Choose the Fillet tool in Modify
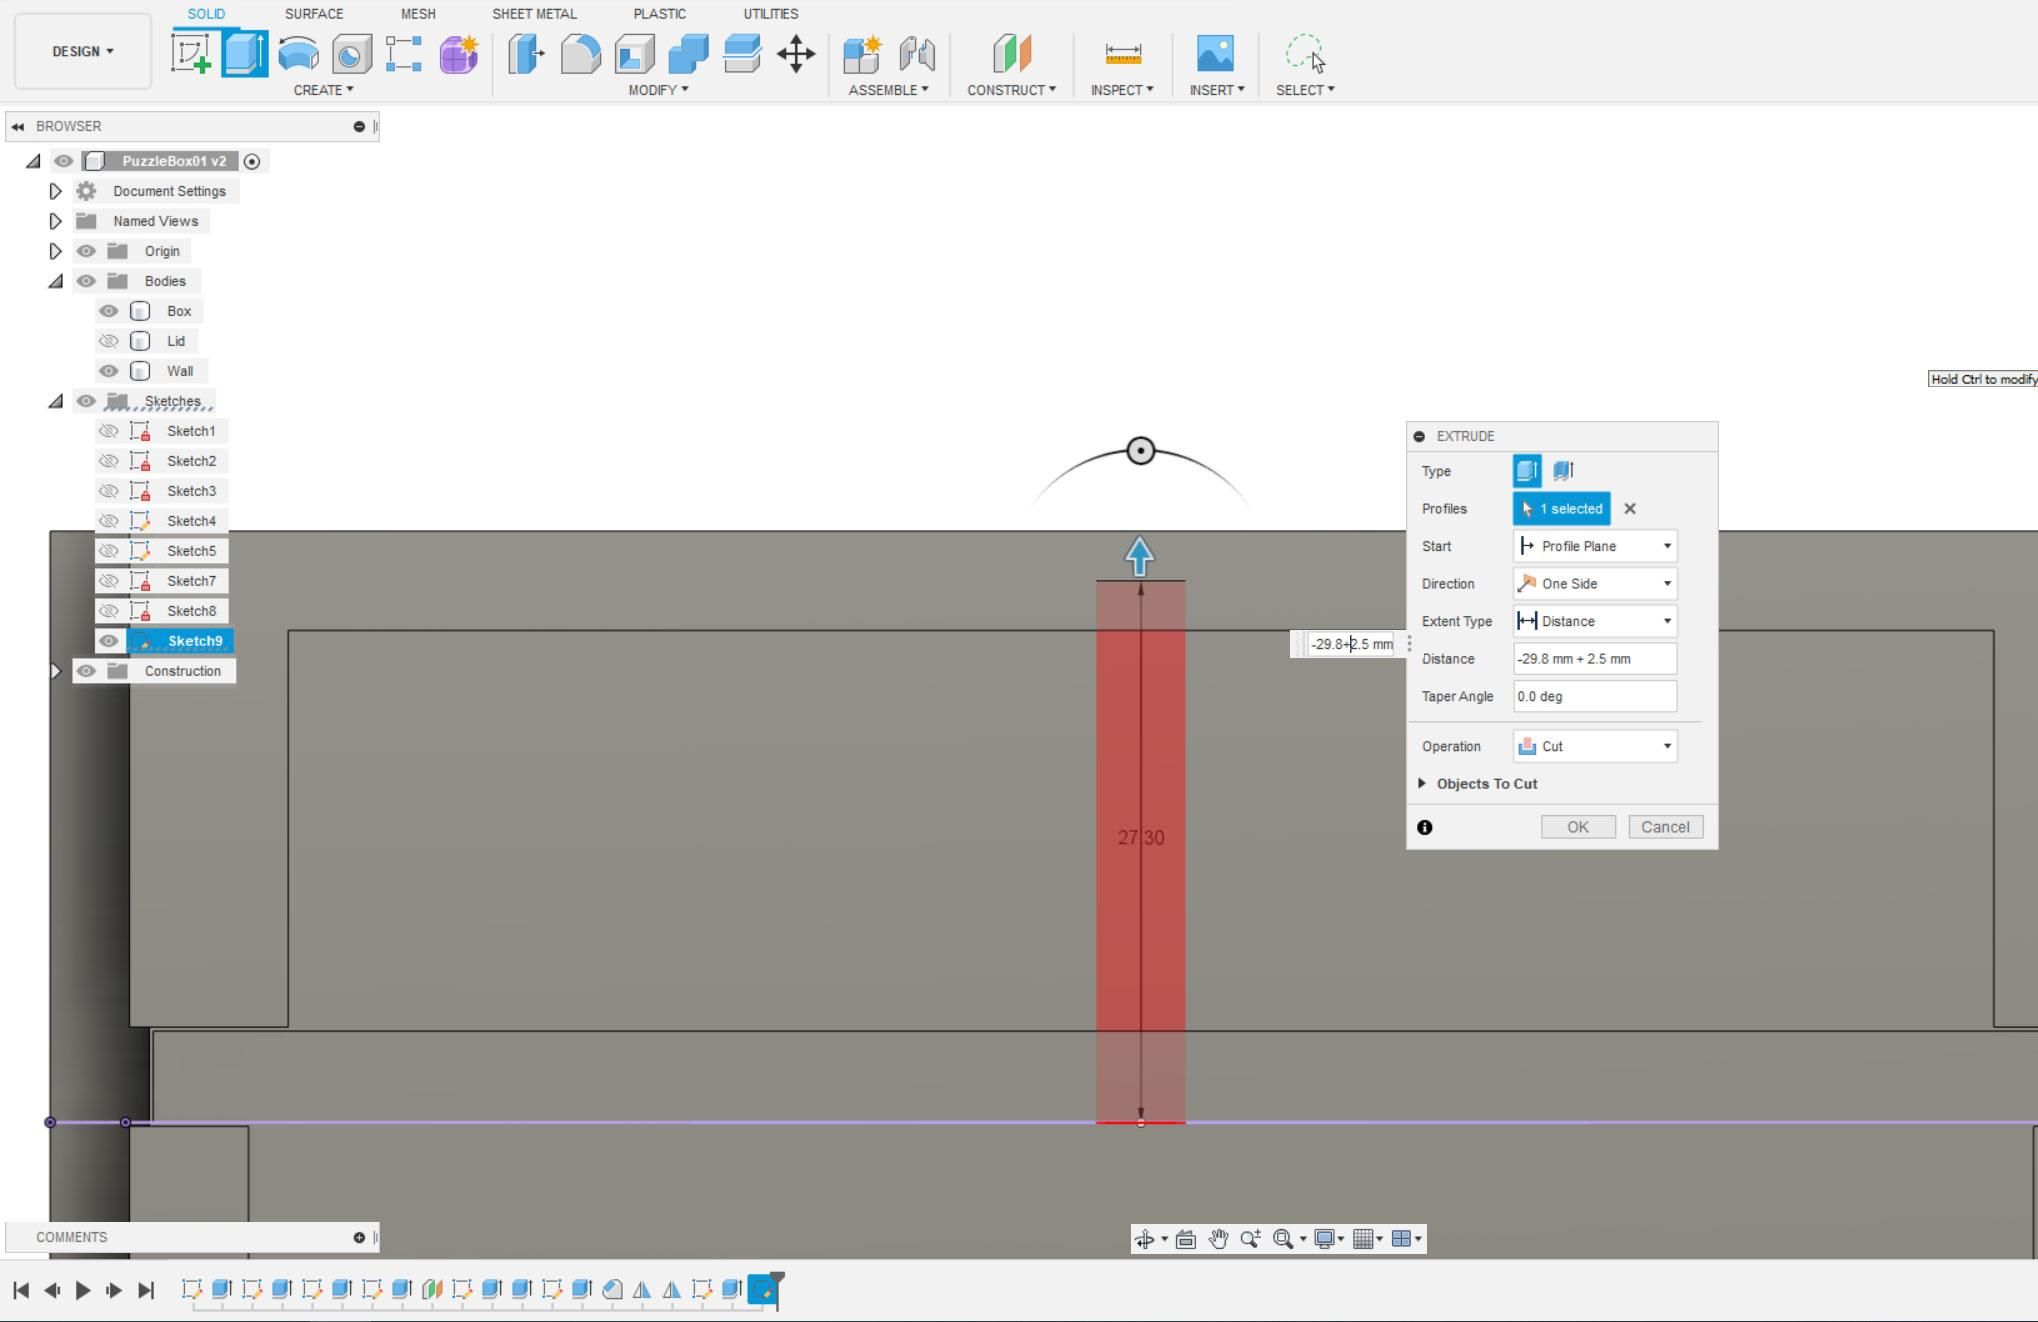The image size is (2038, 1322). [x=580, y=53]
